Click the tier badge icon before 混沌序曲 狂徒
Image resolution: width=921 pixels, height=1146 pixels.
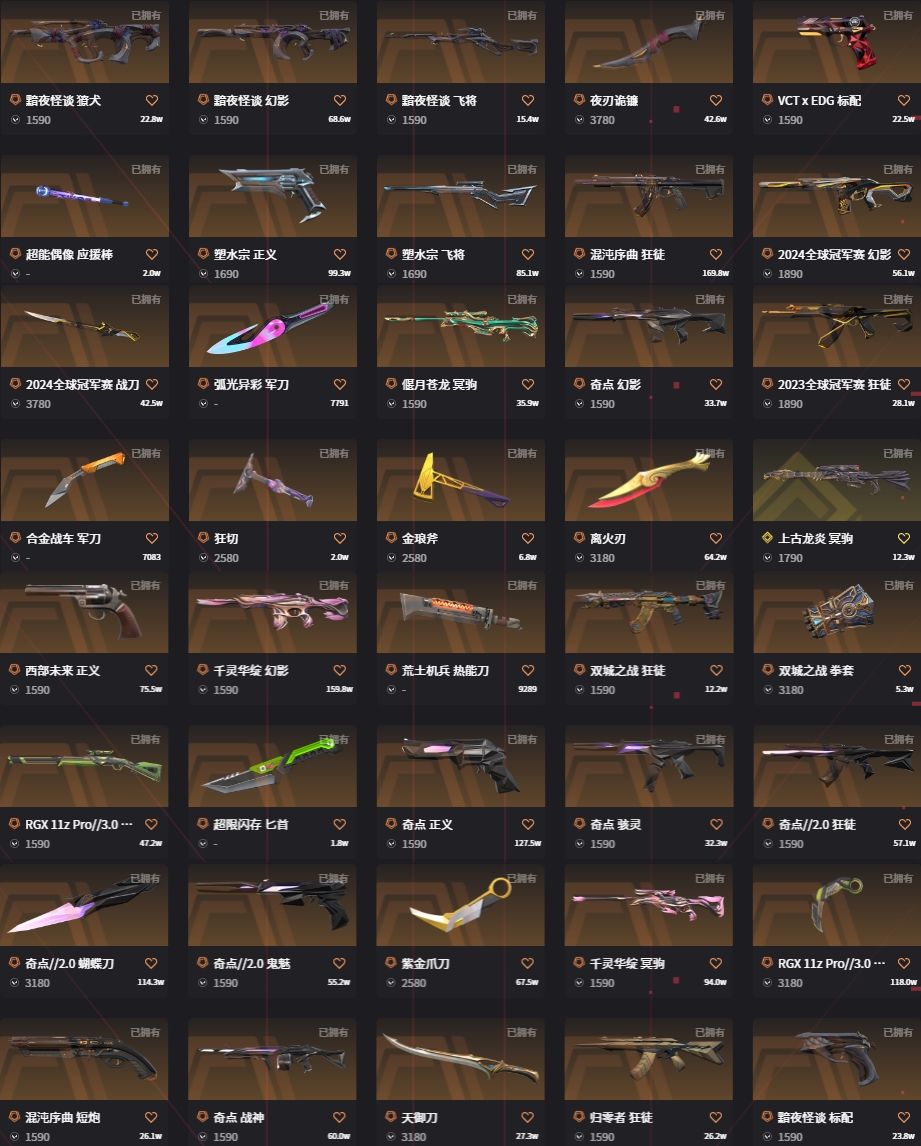pos(579,254)
